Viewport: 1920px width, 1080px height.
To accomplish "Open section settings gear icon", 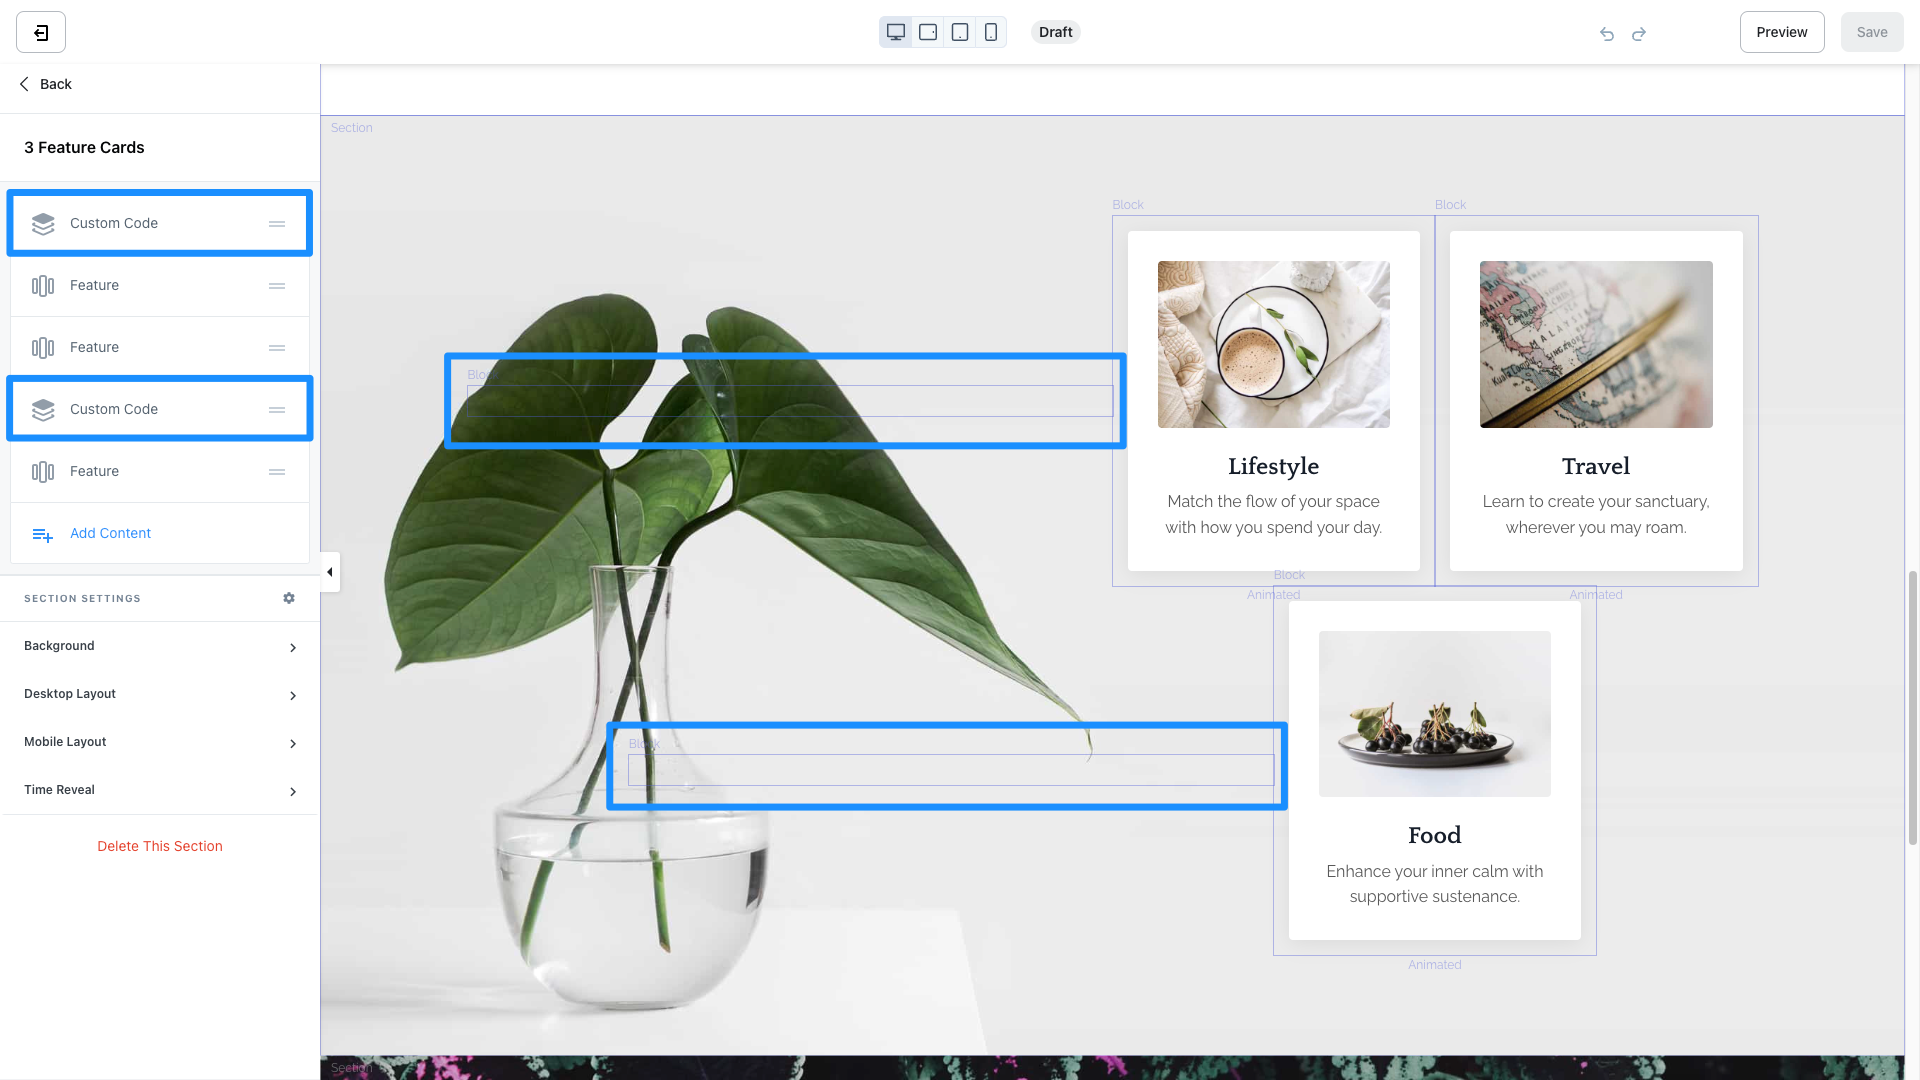I will (289, 598).
